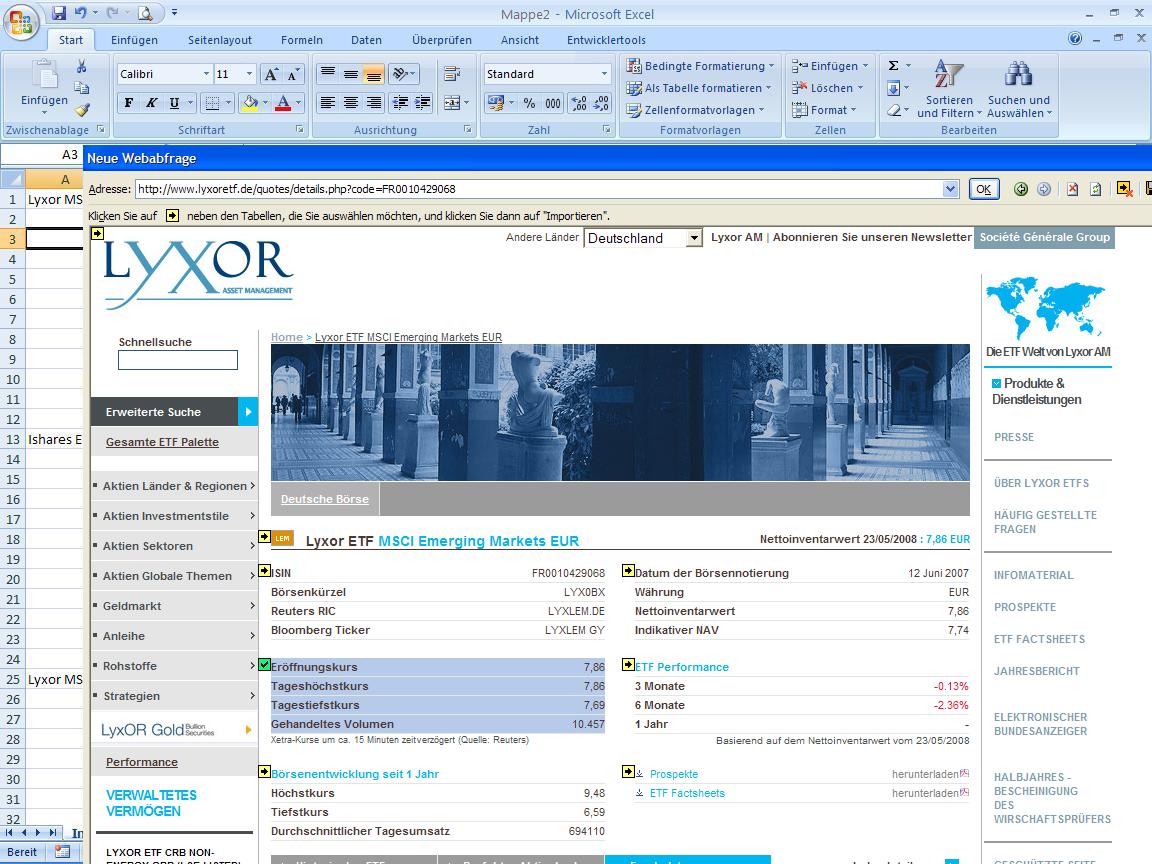1152x864 pixels.
Task: Apply thousands separator 000 format
Action: pos(553,104)
